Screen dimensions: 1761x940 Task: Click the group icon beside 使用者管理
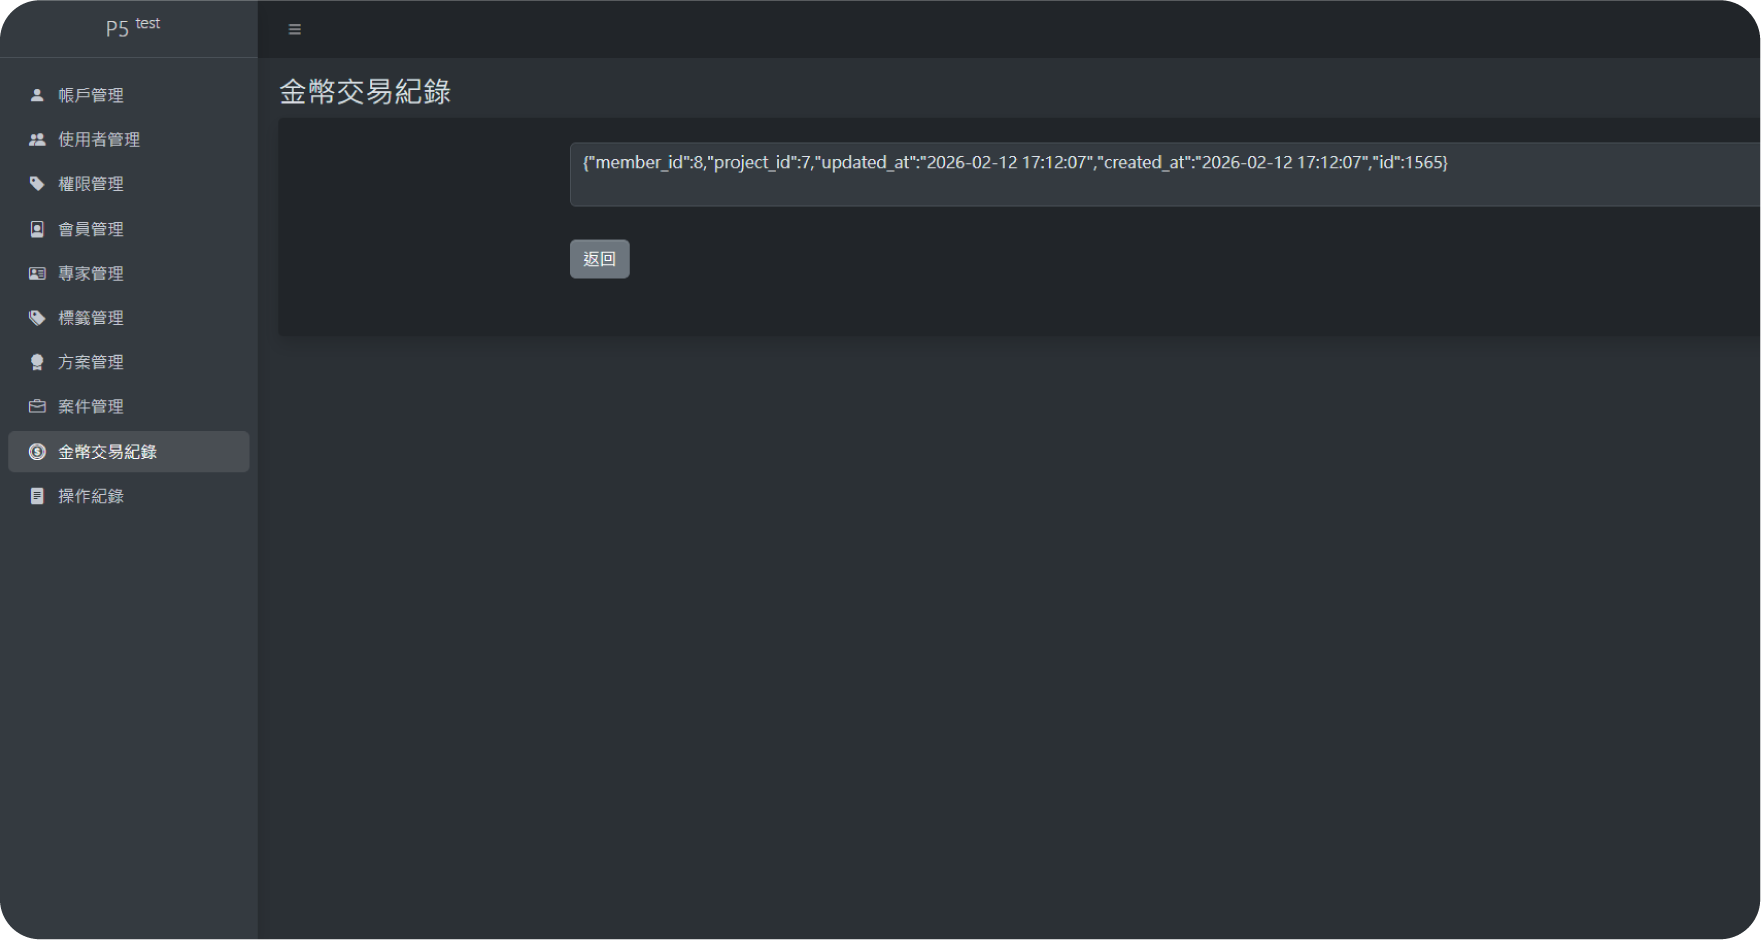pos(37,140)
